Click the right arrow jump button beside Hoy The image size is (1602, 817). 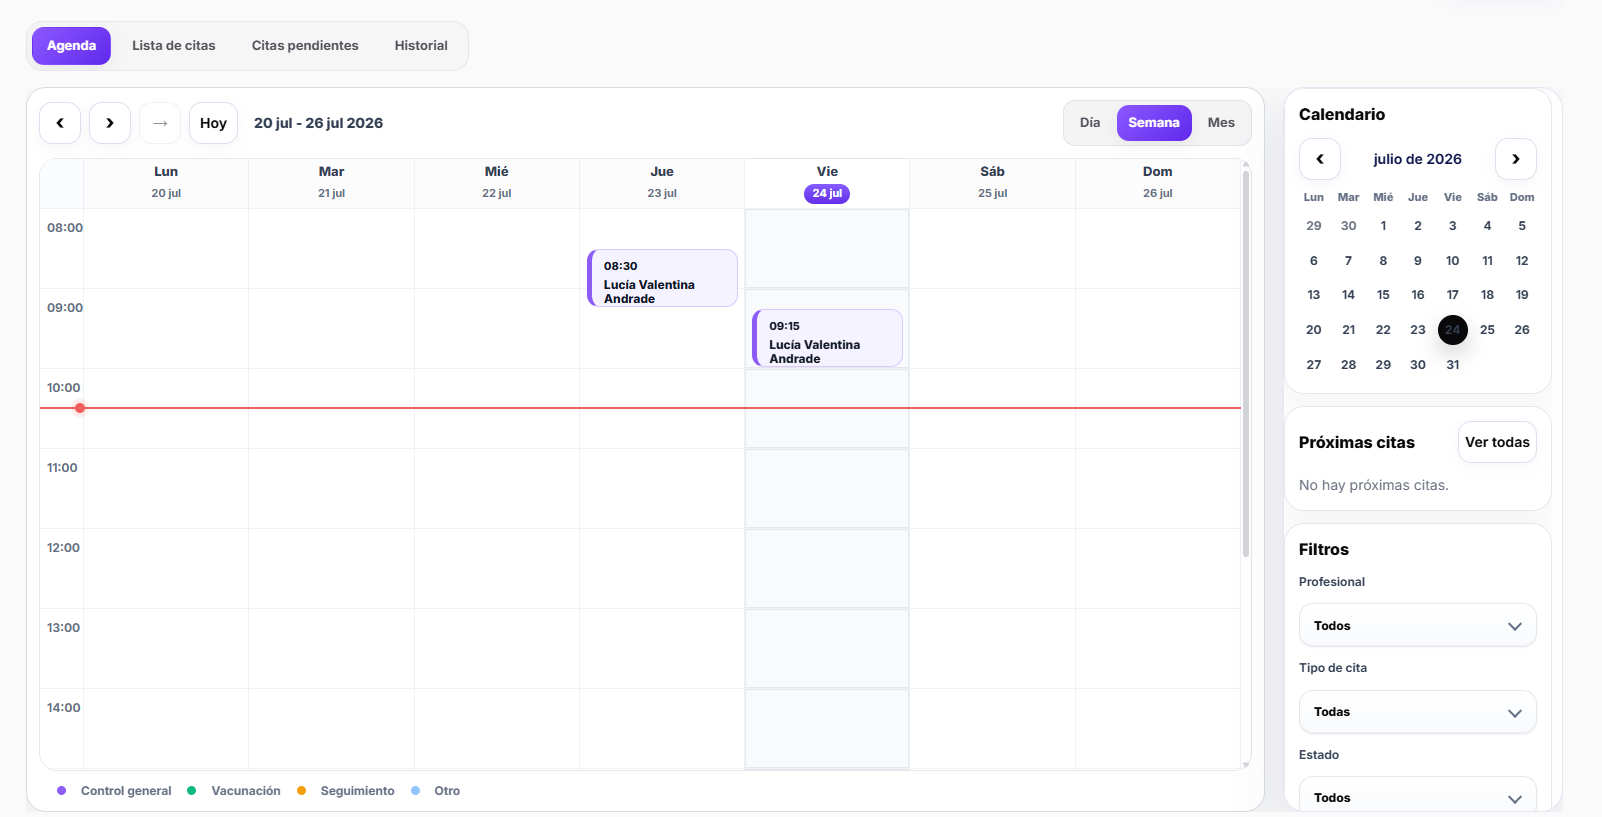coord(160,123)
